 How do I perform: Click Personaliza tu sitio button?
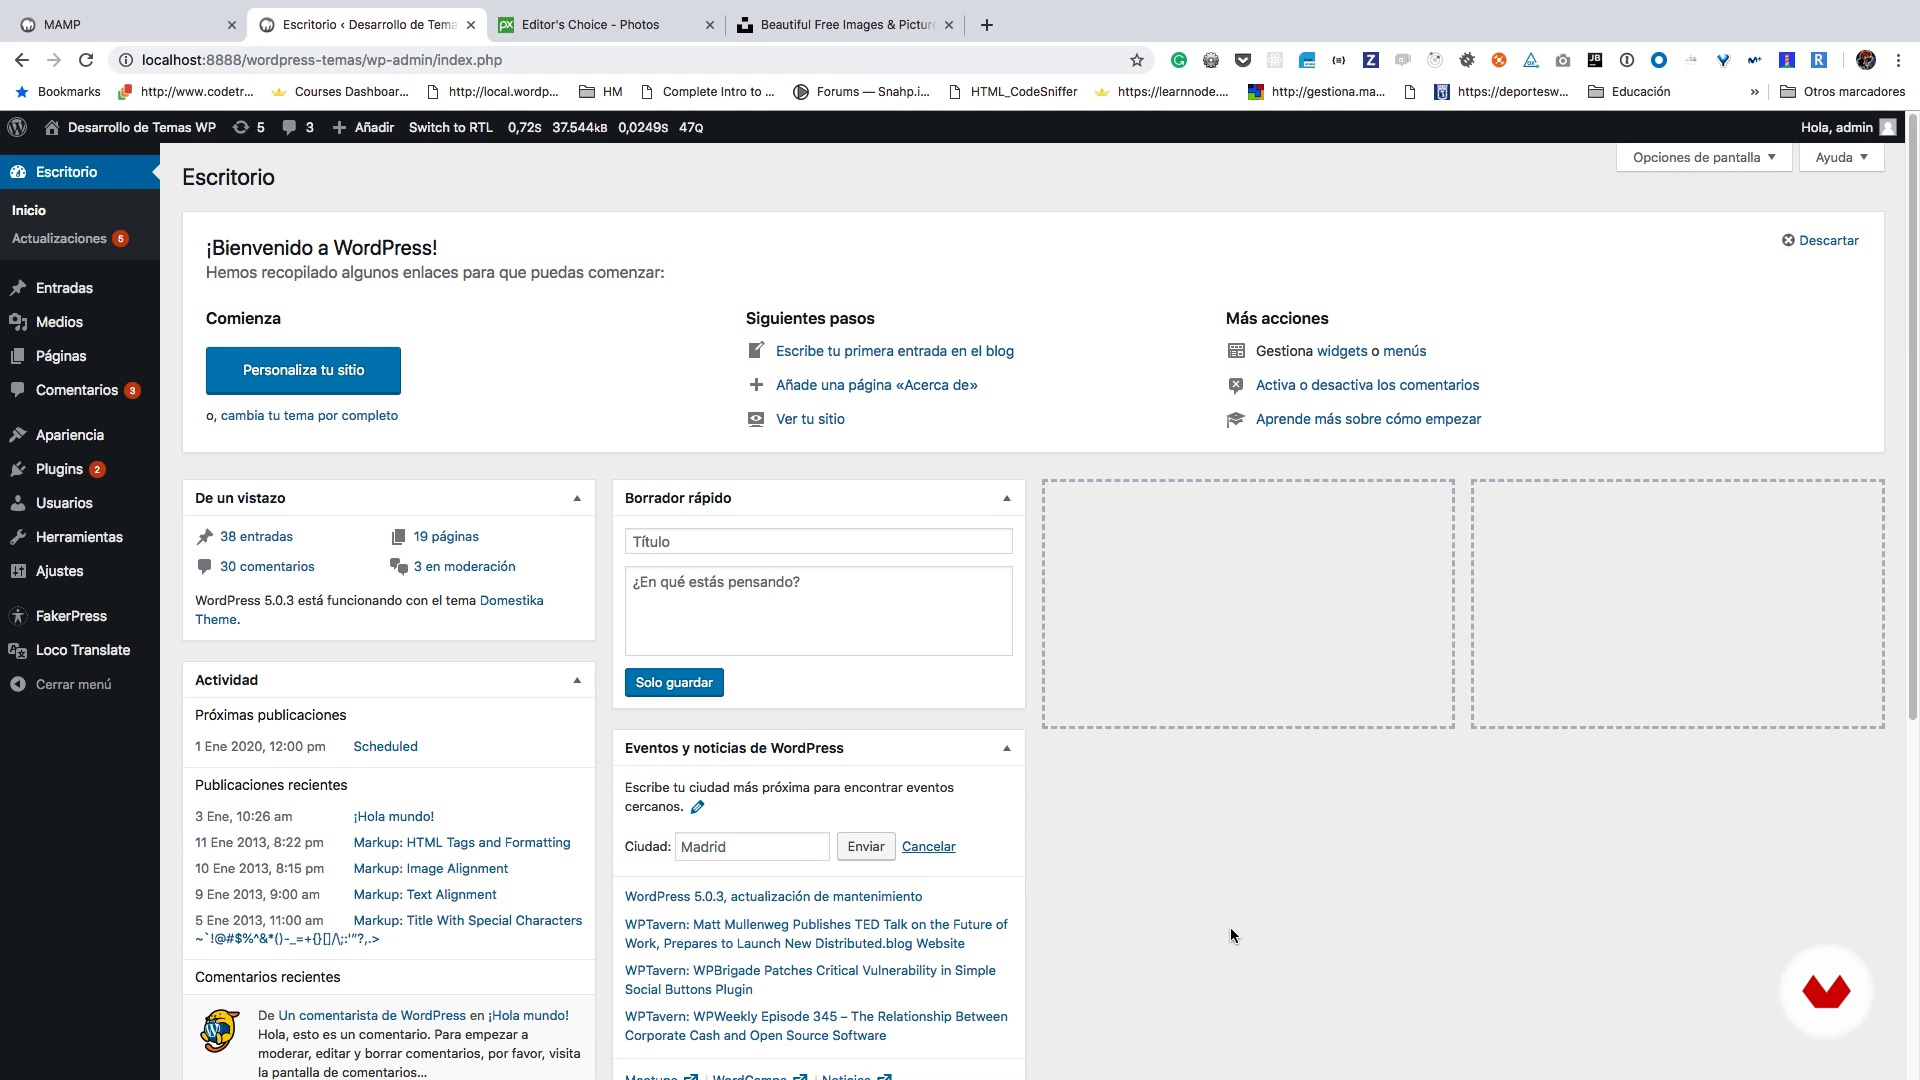click(x=303, y=370)
